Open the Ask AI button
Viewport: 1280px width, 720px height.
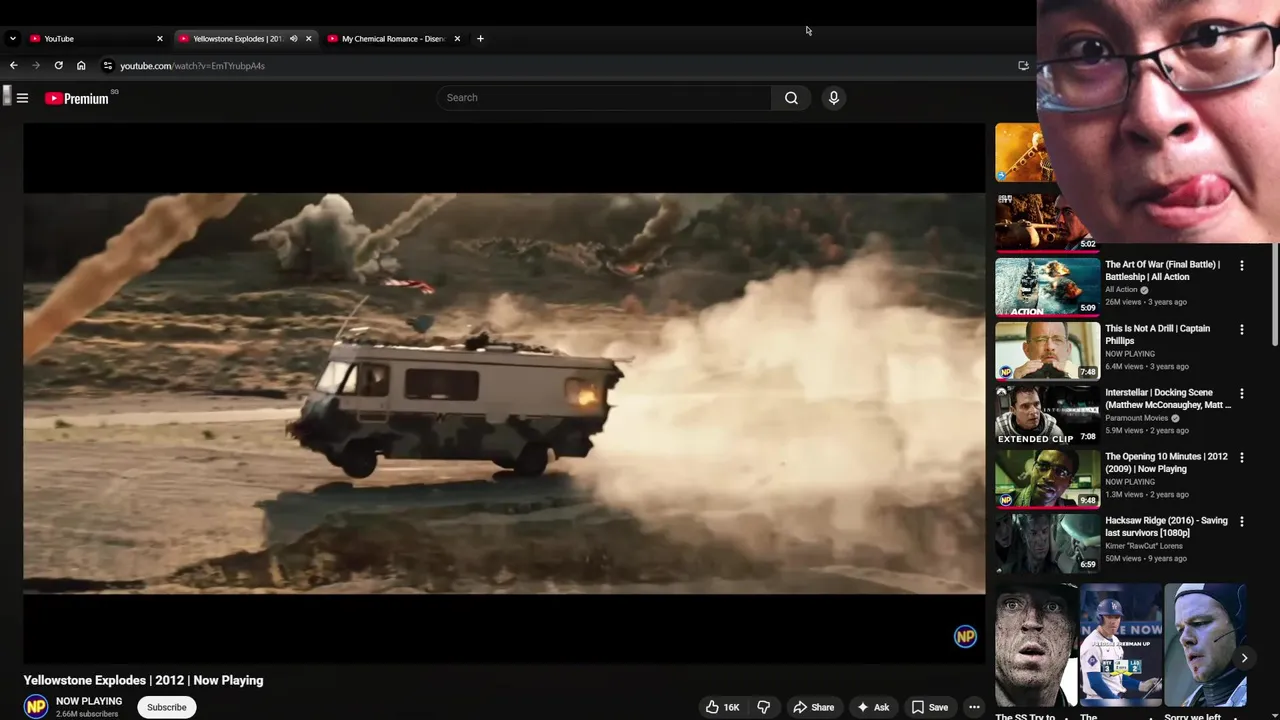pyautogui.click(x=873, y=707)
